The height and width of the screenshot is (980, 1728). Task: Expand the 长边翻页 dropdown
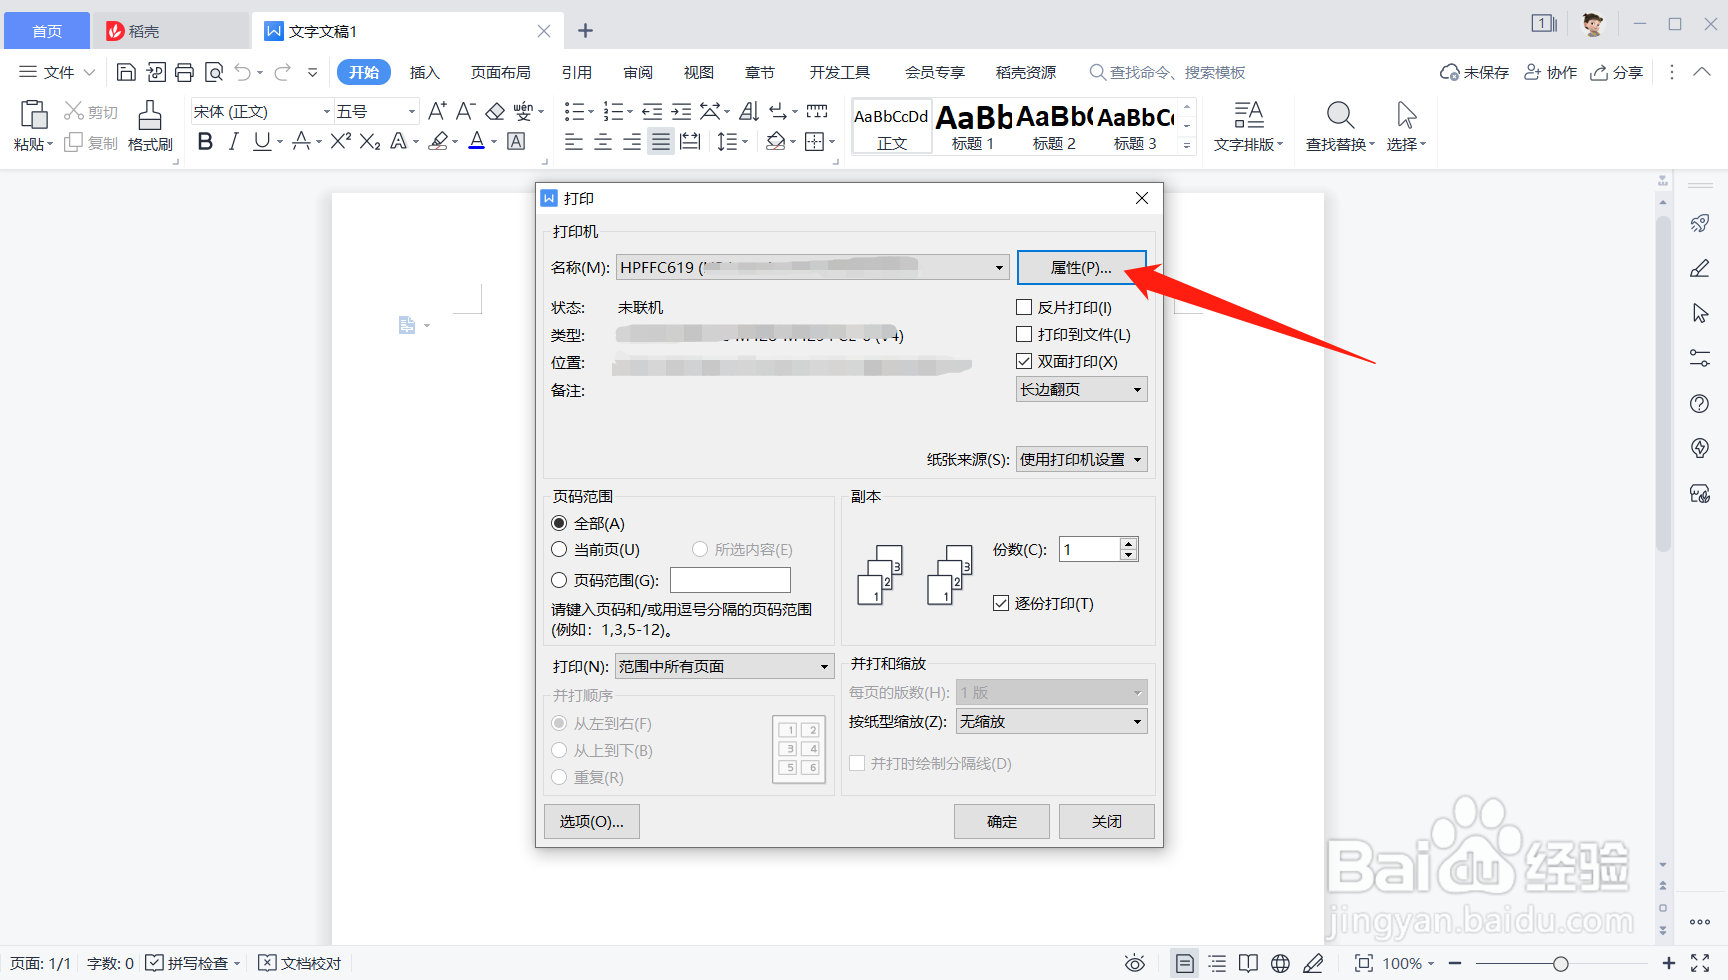1138,389
